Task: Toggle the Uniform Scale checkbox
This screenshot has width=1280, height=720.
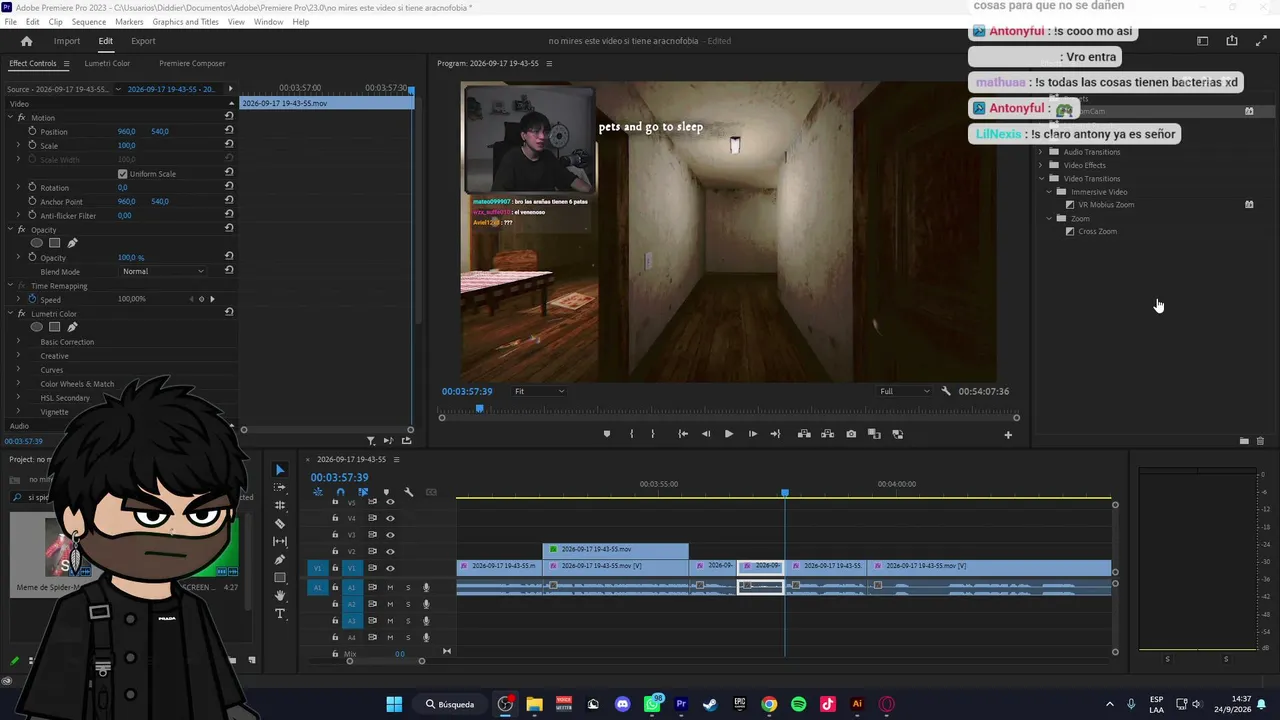Action: point(123,174)
